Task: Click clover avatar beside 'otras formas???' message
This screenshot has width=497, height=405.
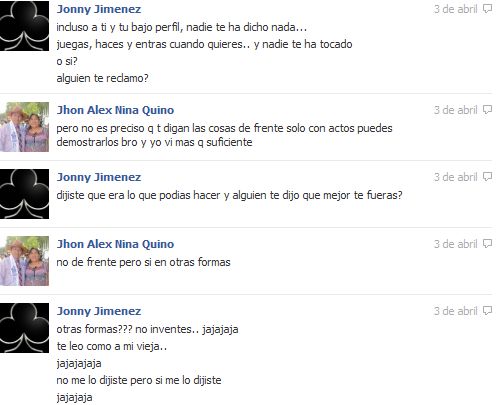Action: (24, 328)
